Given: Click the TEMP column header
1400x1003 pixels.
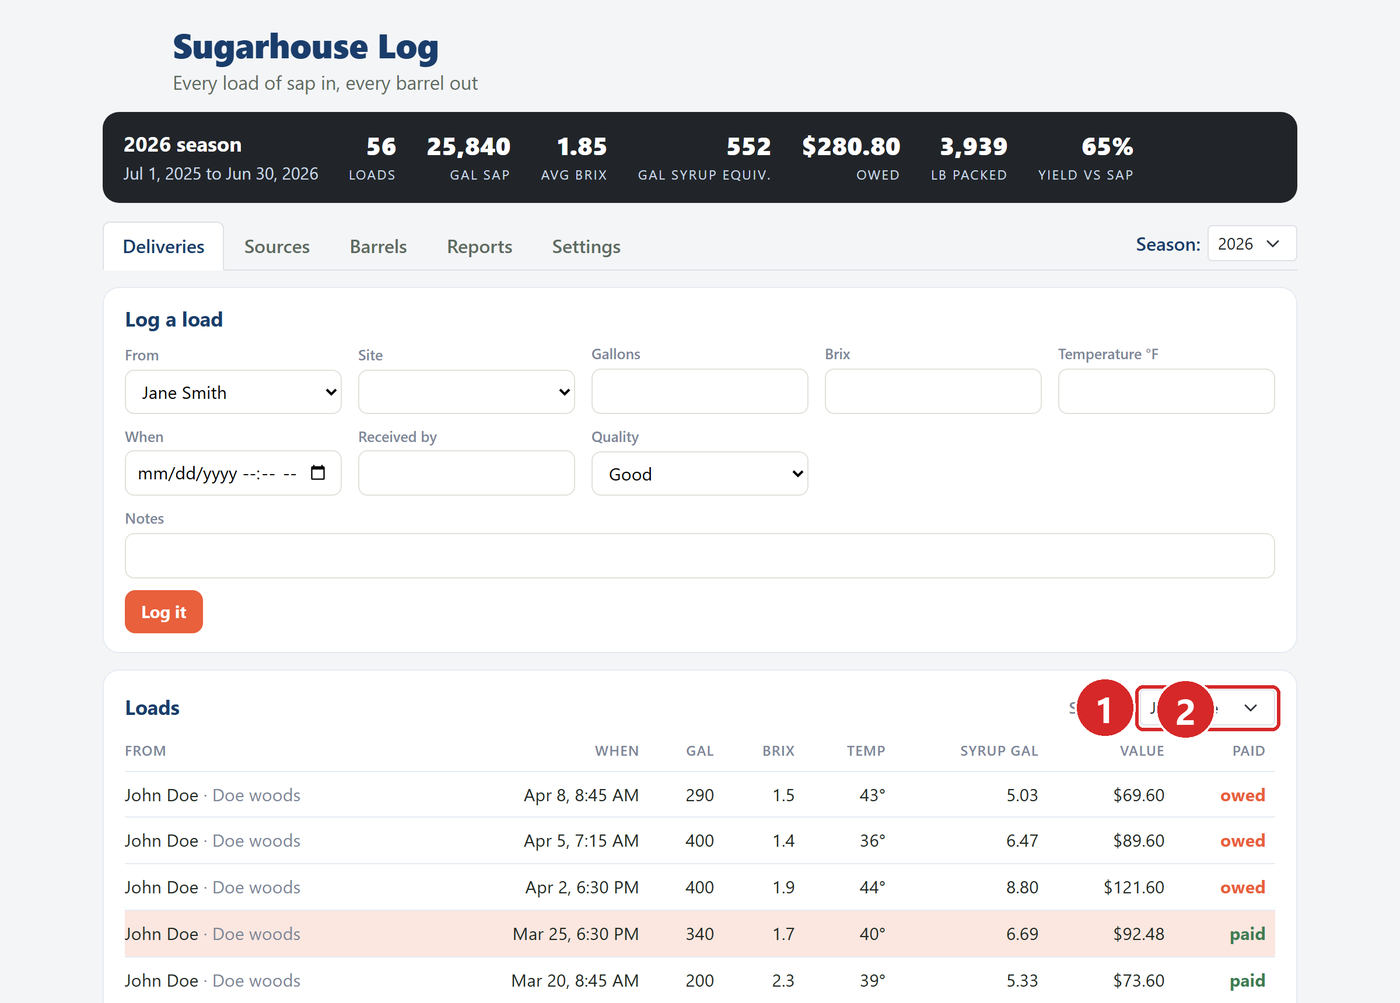Looking at the screenshot, I should point(866,751).
